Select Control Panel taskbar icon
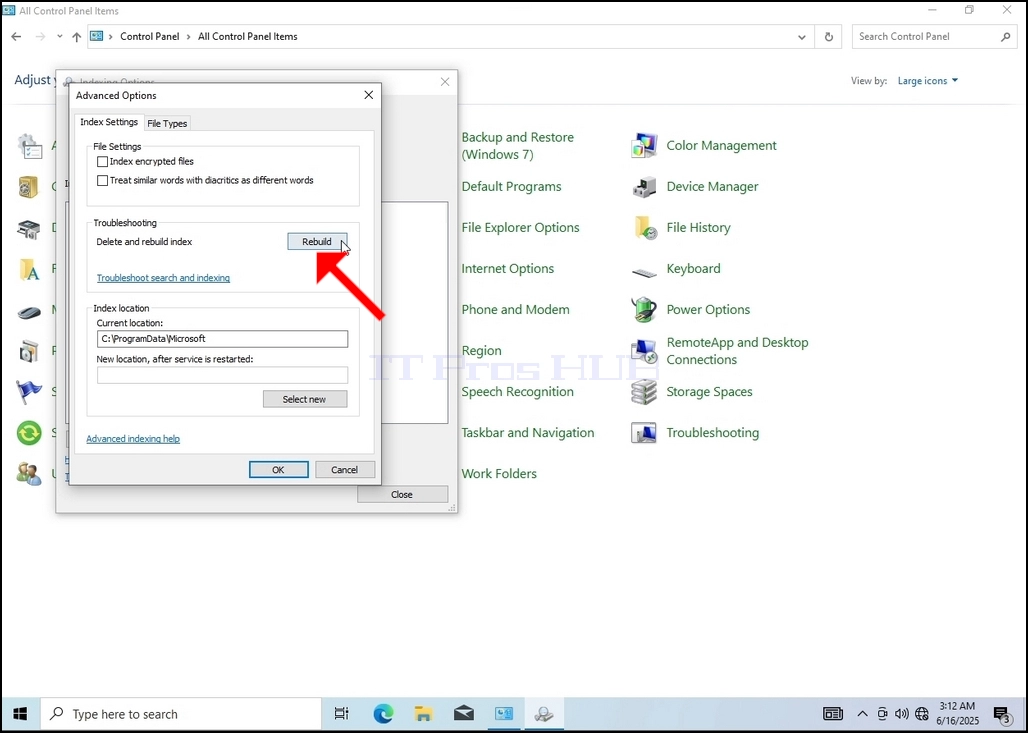 coord(504,714)
